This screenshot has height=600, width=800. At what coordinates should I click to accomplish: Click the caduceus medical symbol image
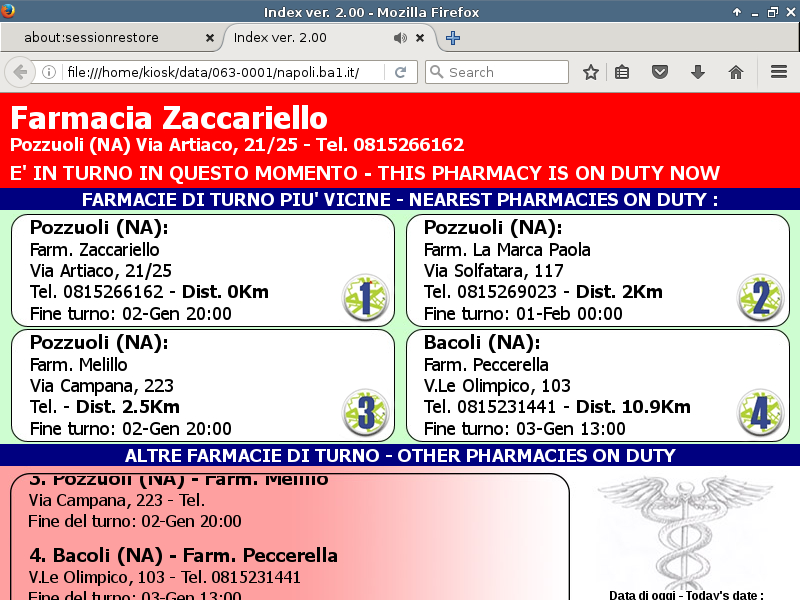coord(685,530)
